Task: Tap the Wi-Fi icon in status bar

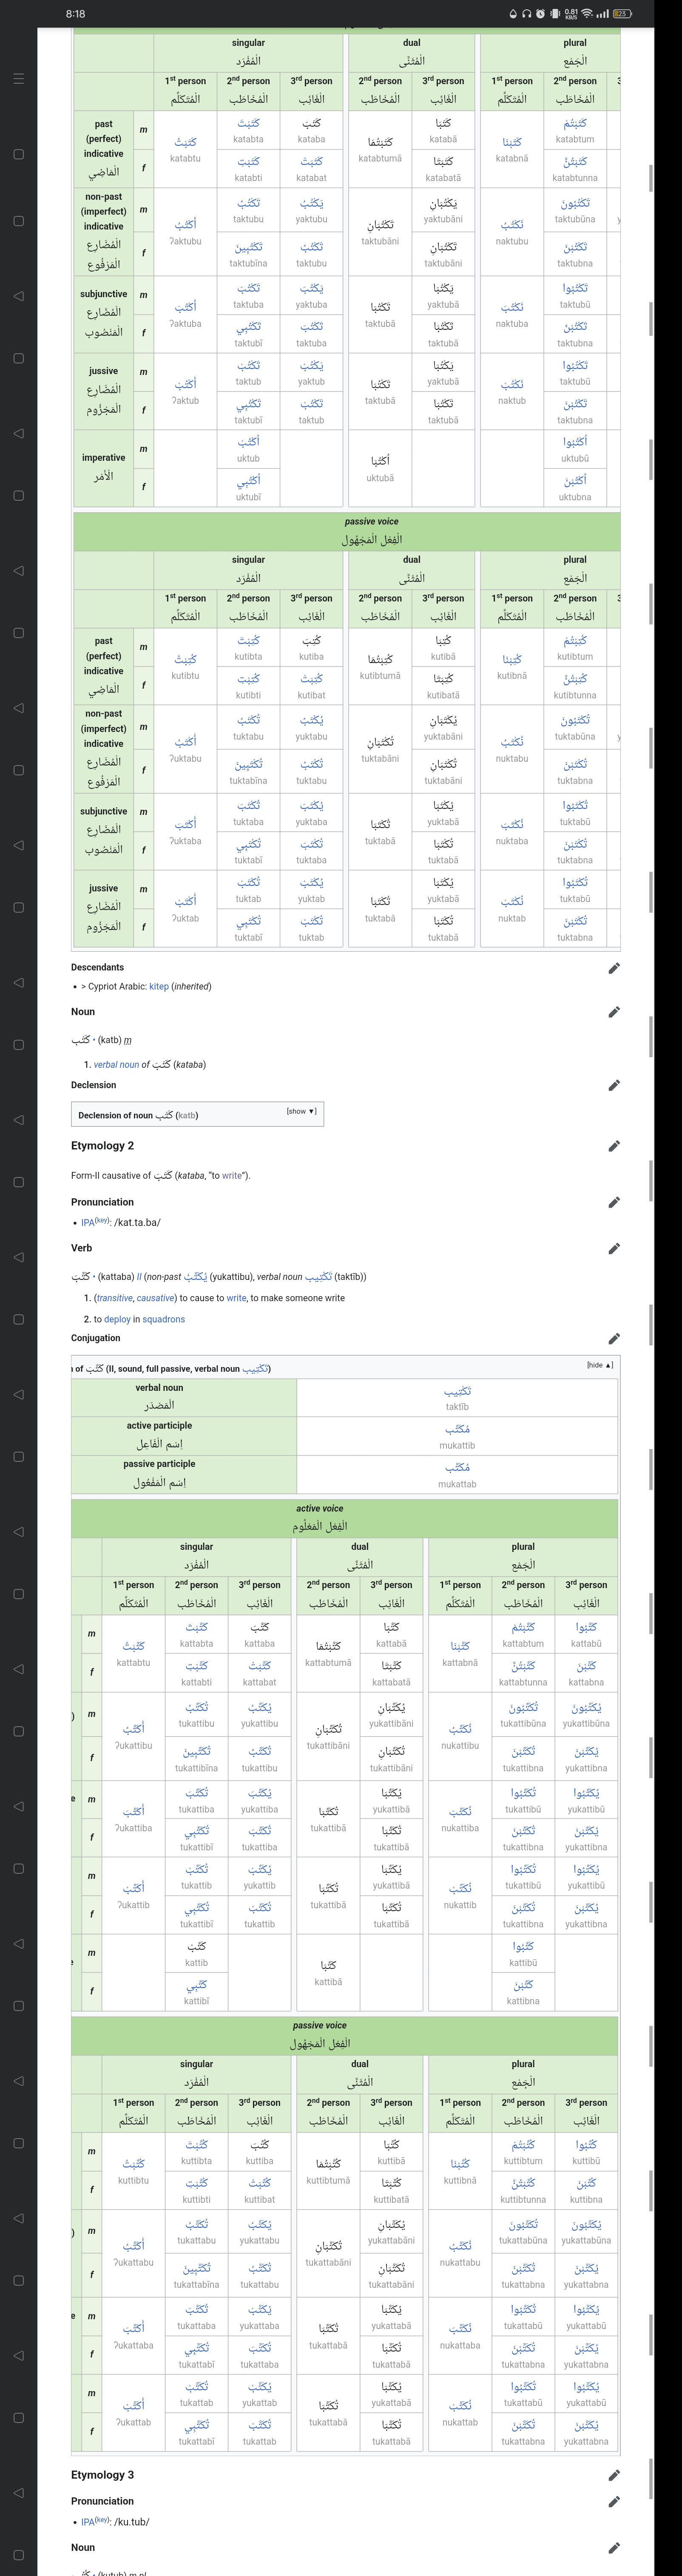Action: click(x=587, y=14)
